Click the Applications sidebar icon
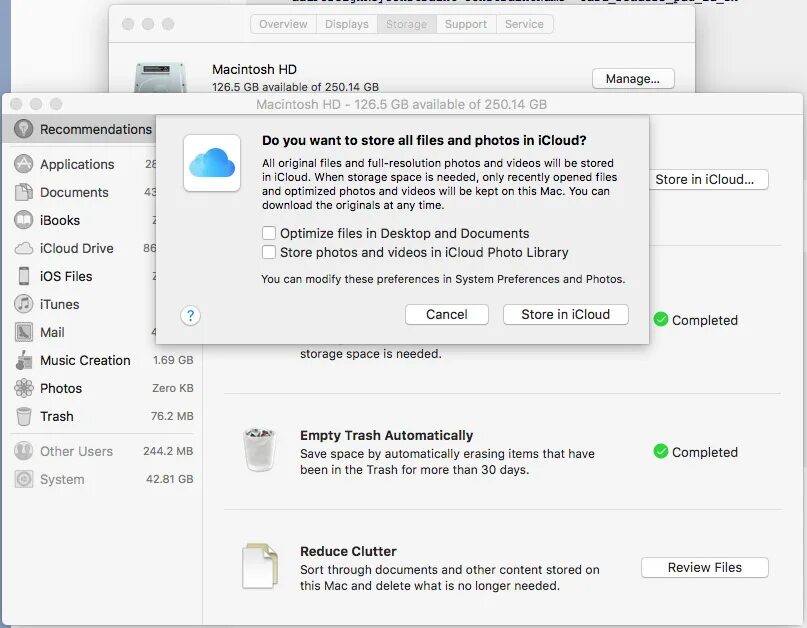This screenshot has height=628, width=807. tap(23, 164)
